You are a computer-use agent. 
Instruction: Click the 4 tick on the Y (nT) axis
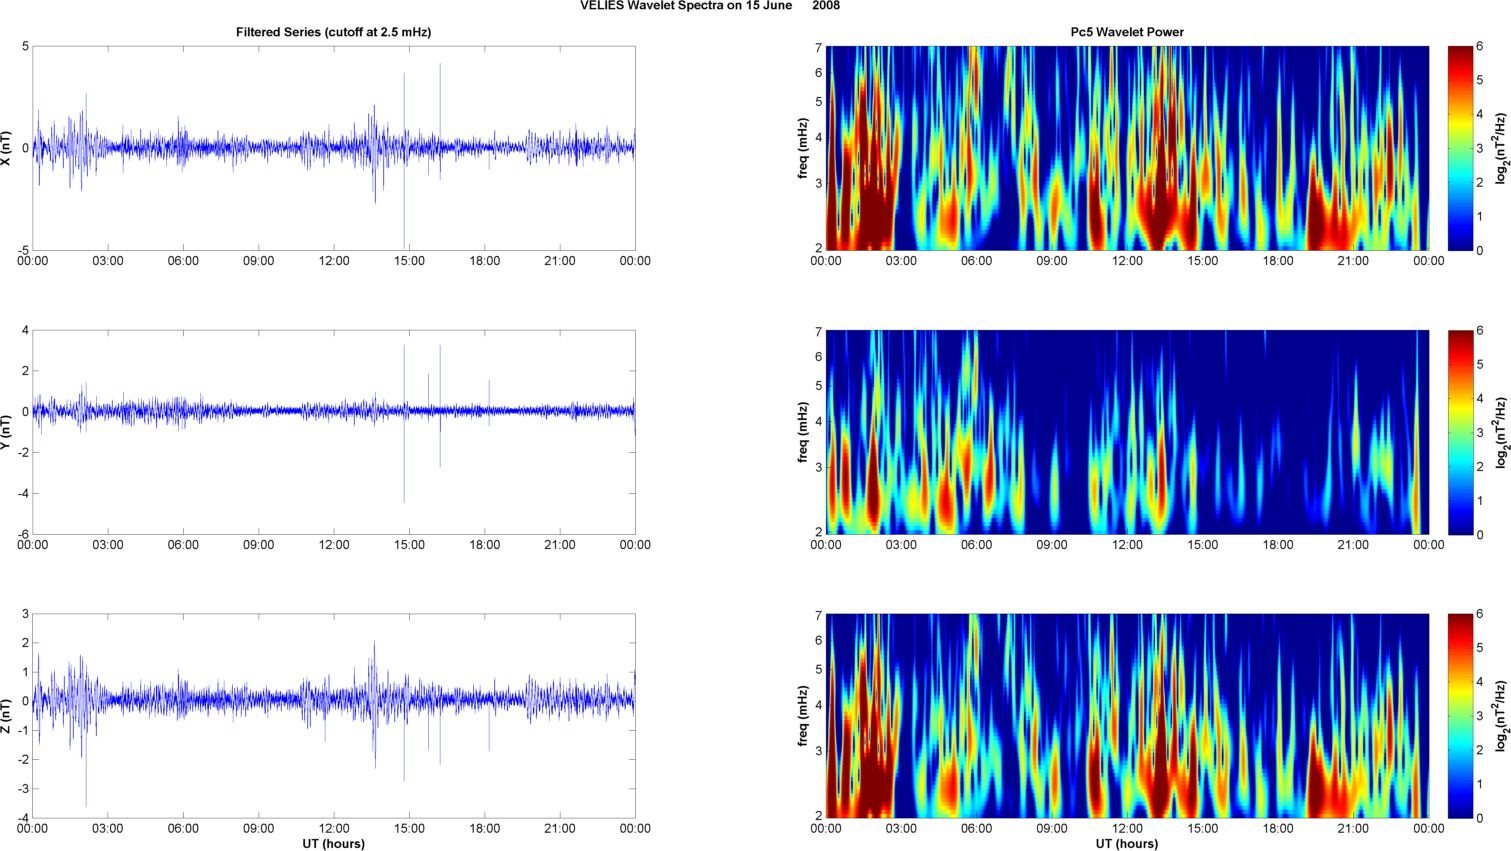pyautogui.click(x=26, y=330)
